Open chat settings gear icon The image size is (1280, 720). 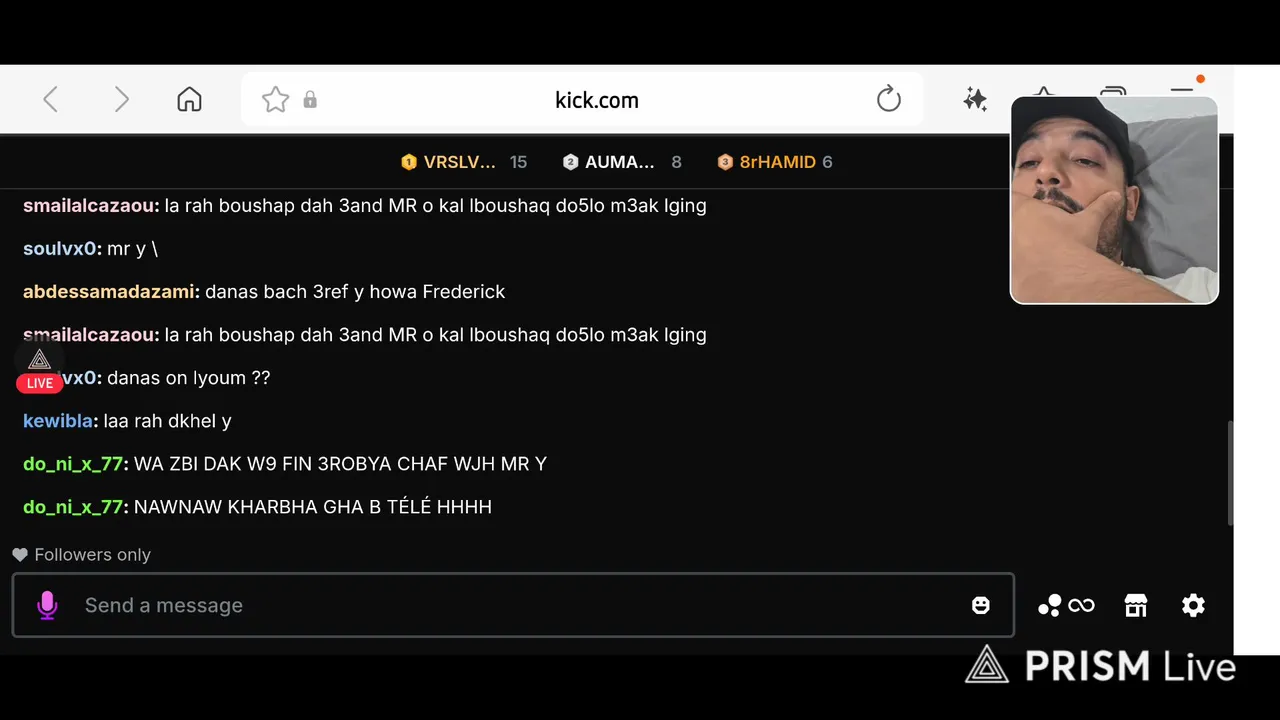point(1193,605)
